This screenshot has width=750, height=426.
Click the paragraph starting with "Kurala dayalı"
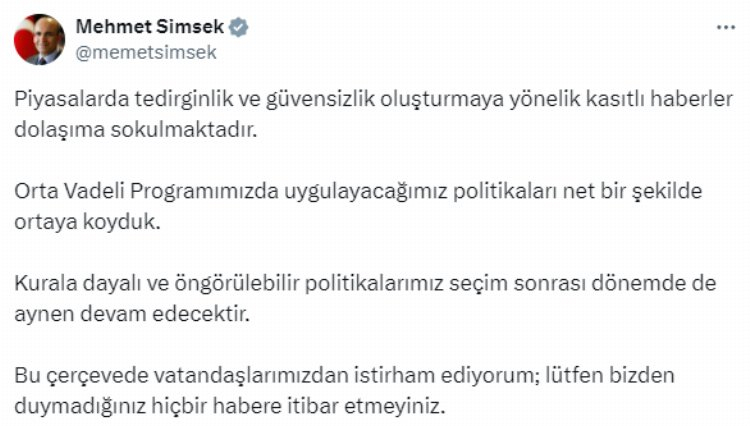pyautogui.click(x=367, y=298)
